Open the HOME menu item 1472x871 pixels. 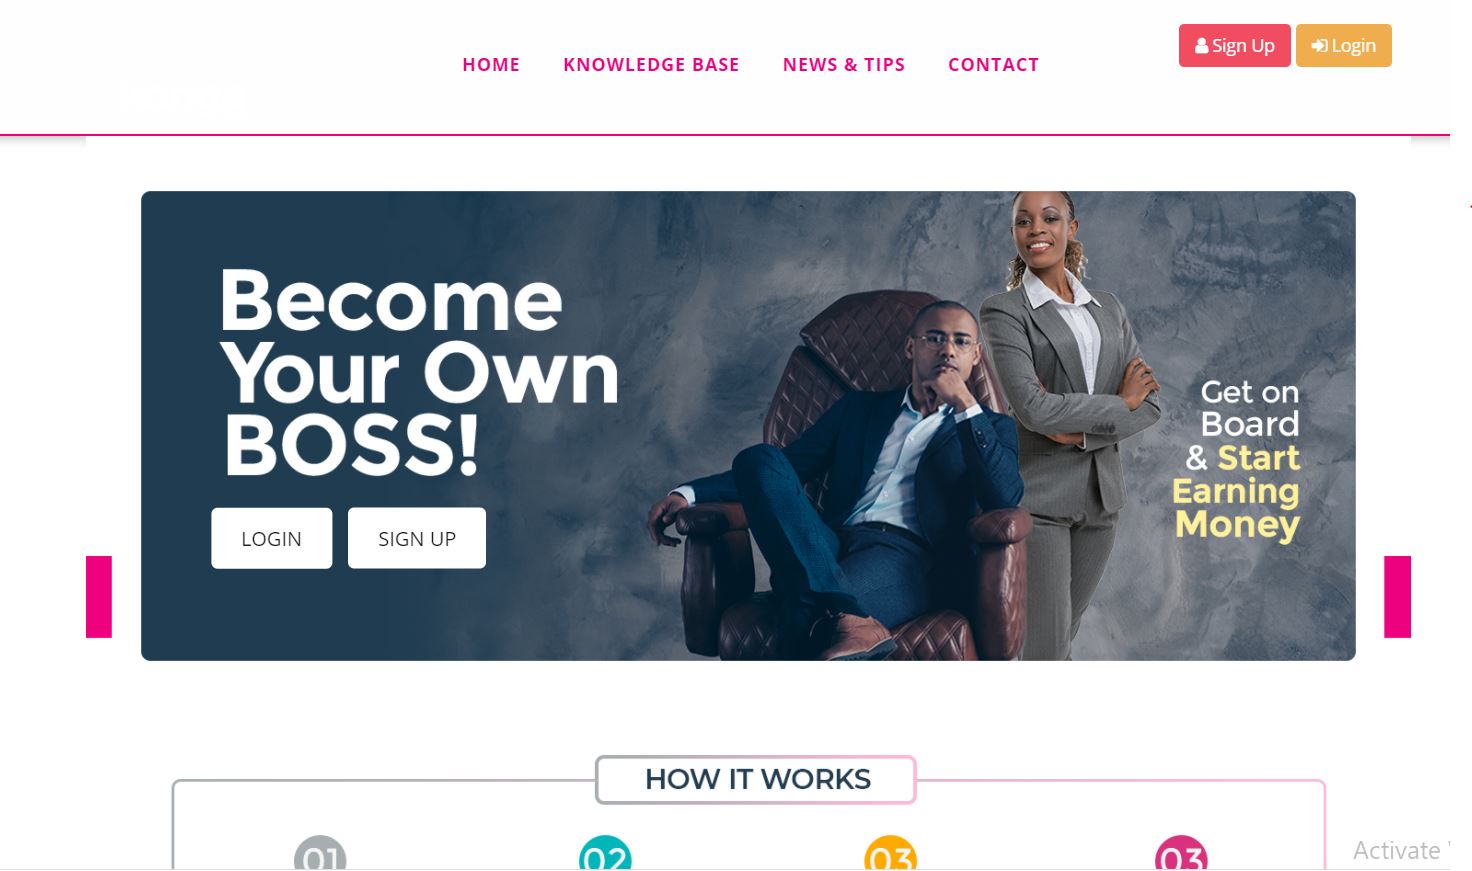click(x=491, y=65)
